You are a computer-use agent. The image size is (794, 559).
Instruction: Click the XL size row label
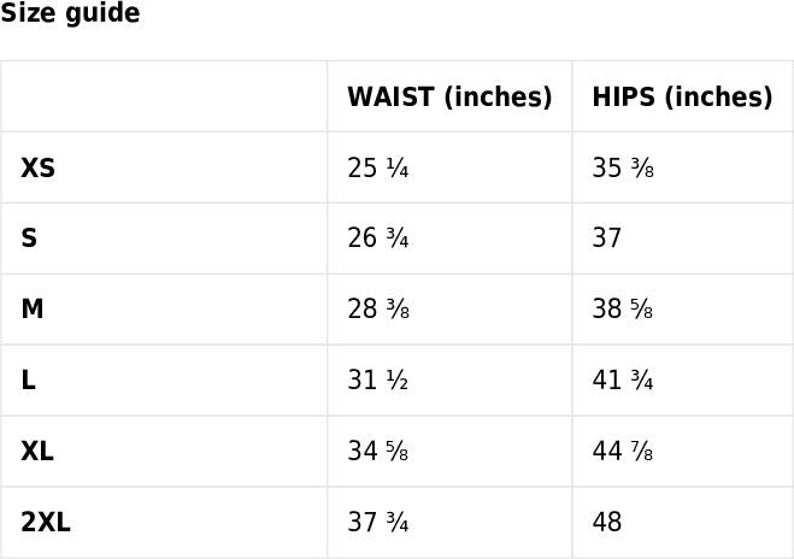pos(37,451)
